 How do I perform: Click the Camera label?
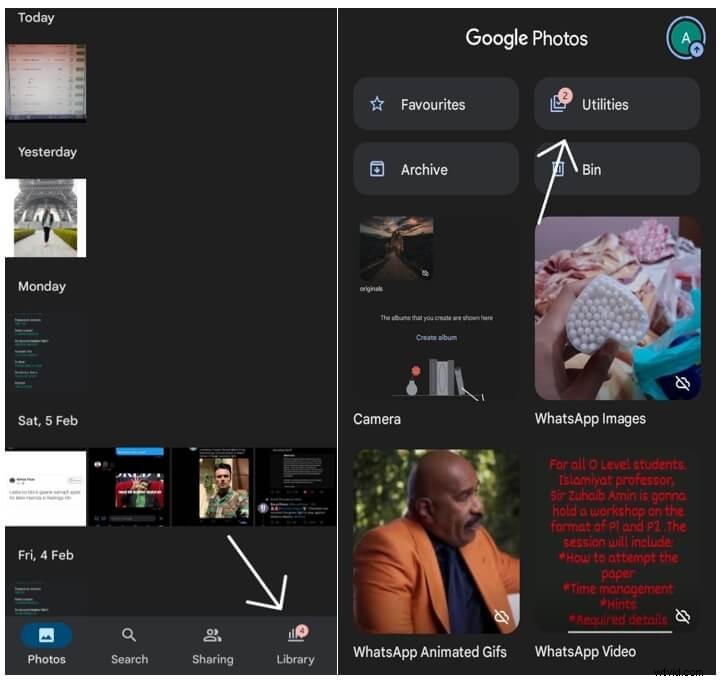pos(377,419)
